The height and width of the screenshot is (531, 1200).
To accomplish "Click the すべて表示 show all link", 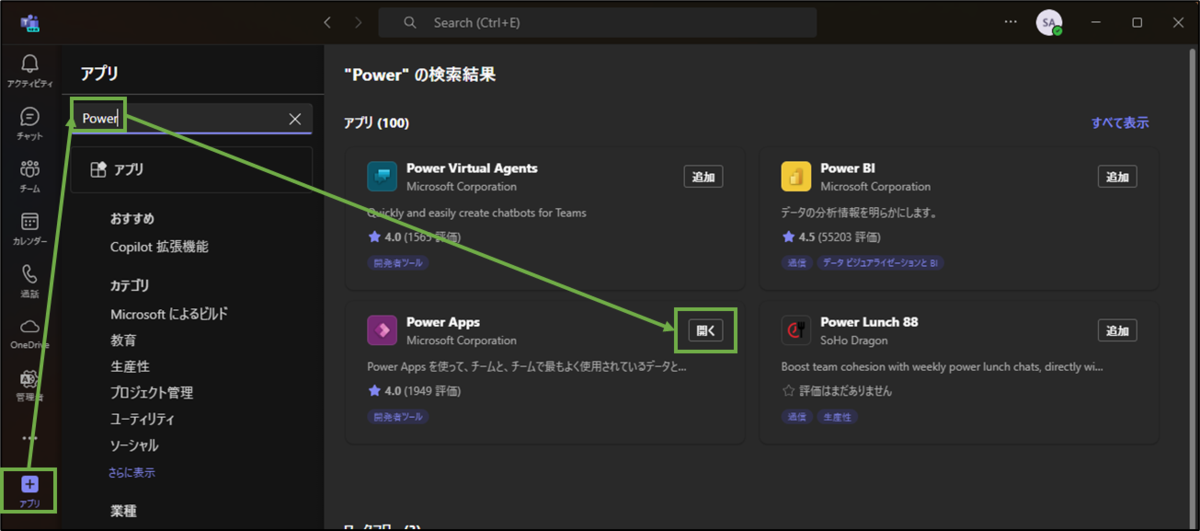I will coord(1120,123).
